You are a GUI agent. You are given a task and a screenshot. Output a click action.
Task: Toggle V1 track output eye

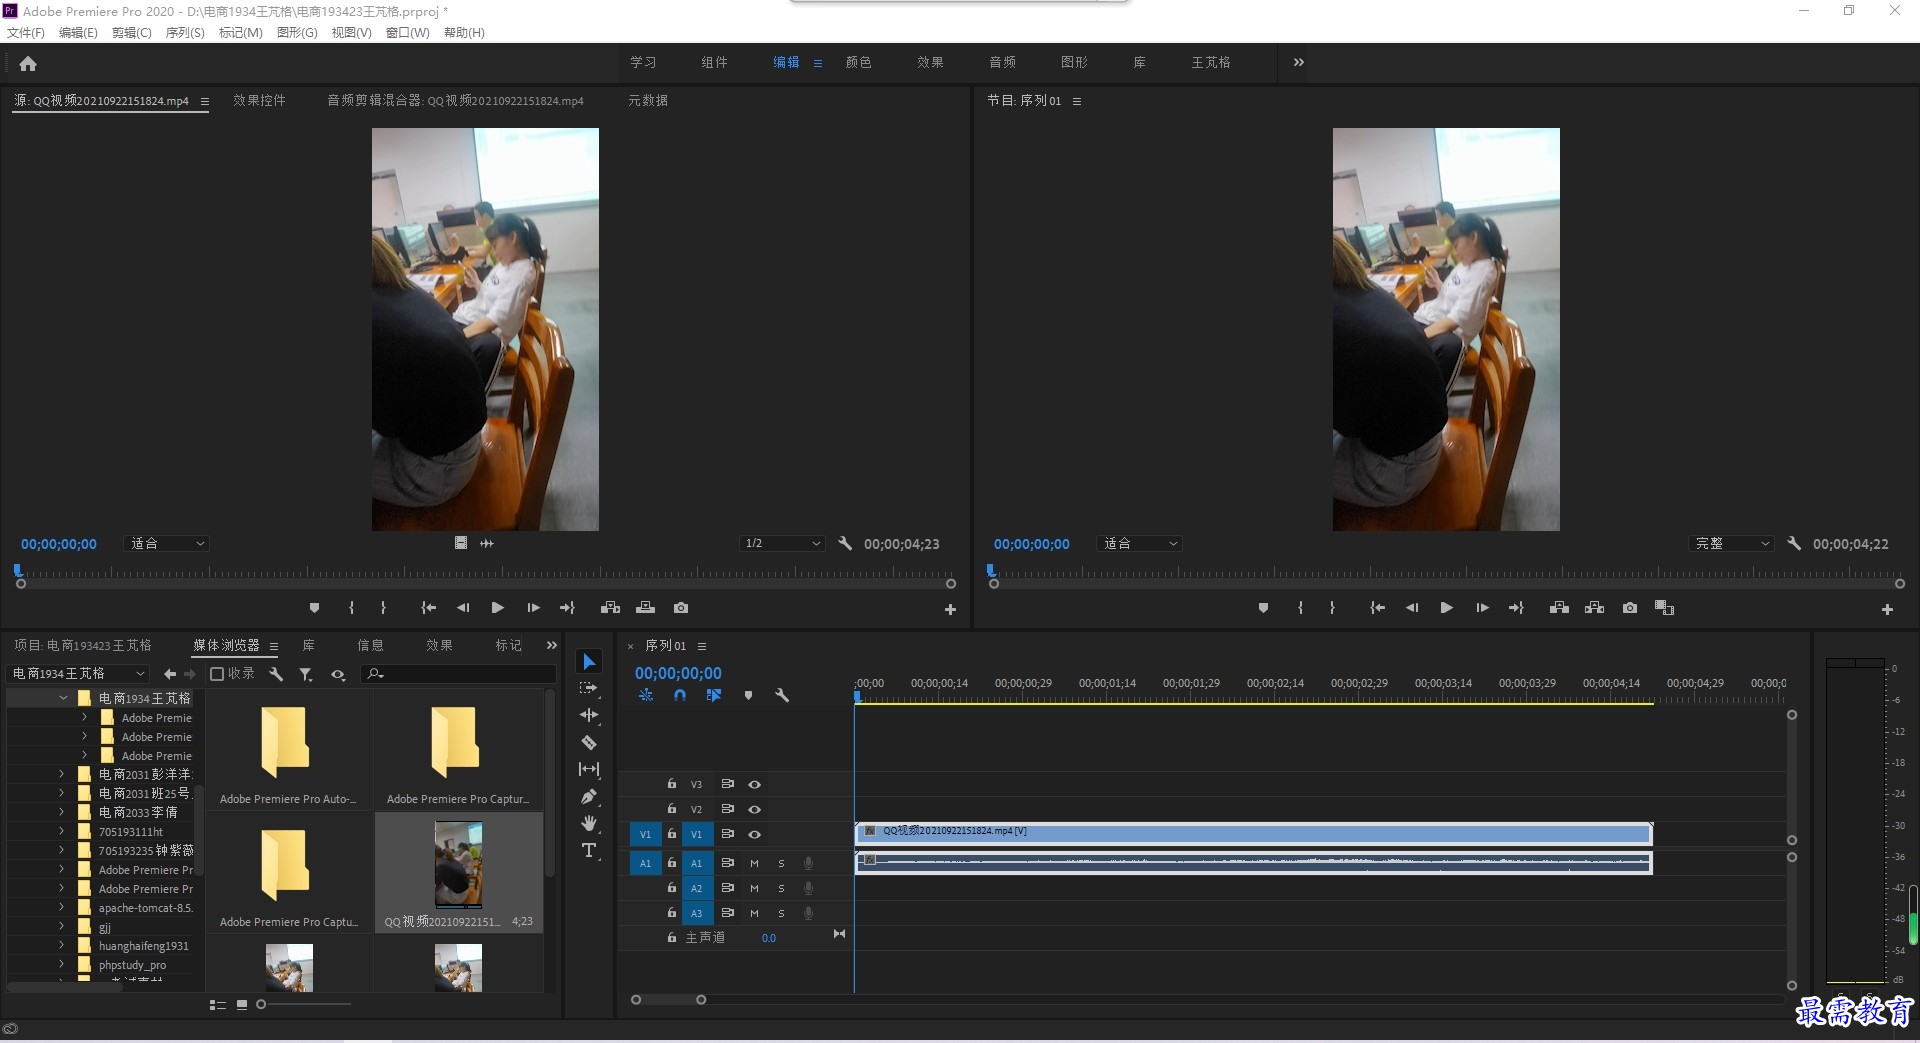755,834
